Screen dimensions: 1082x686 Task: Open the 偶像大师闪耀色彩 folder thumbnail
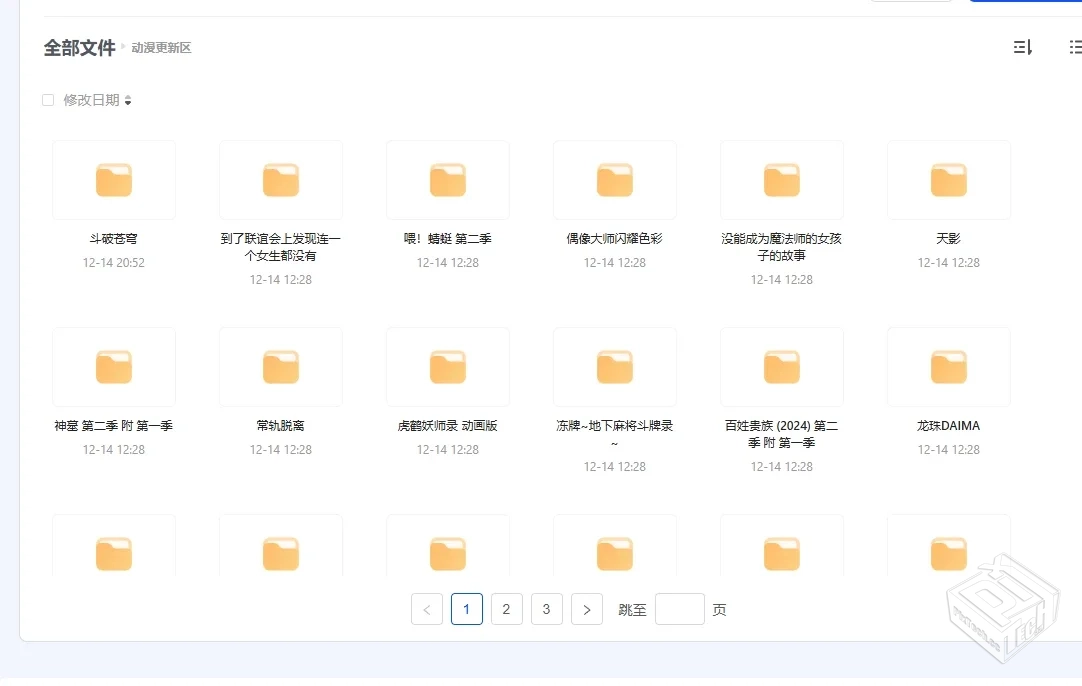614,179
